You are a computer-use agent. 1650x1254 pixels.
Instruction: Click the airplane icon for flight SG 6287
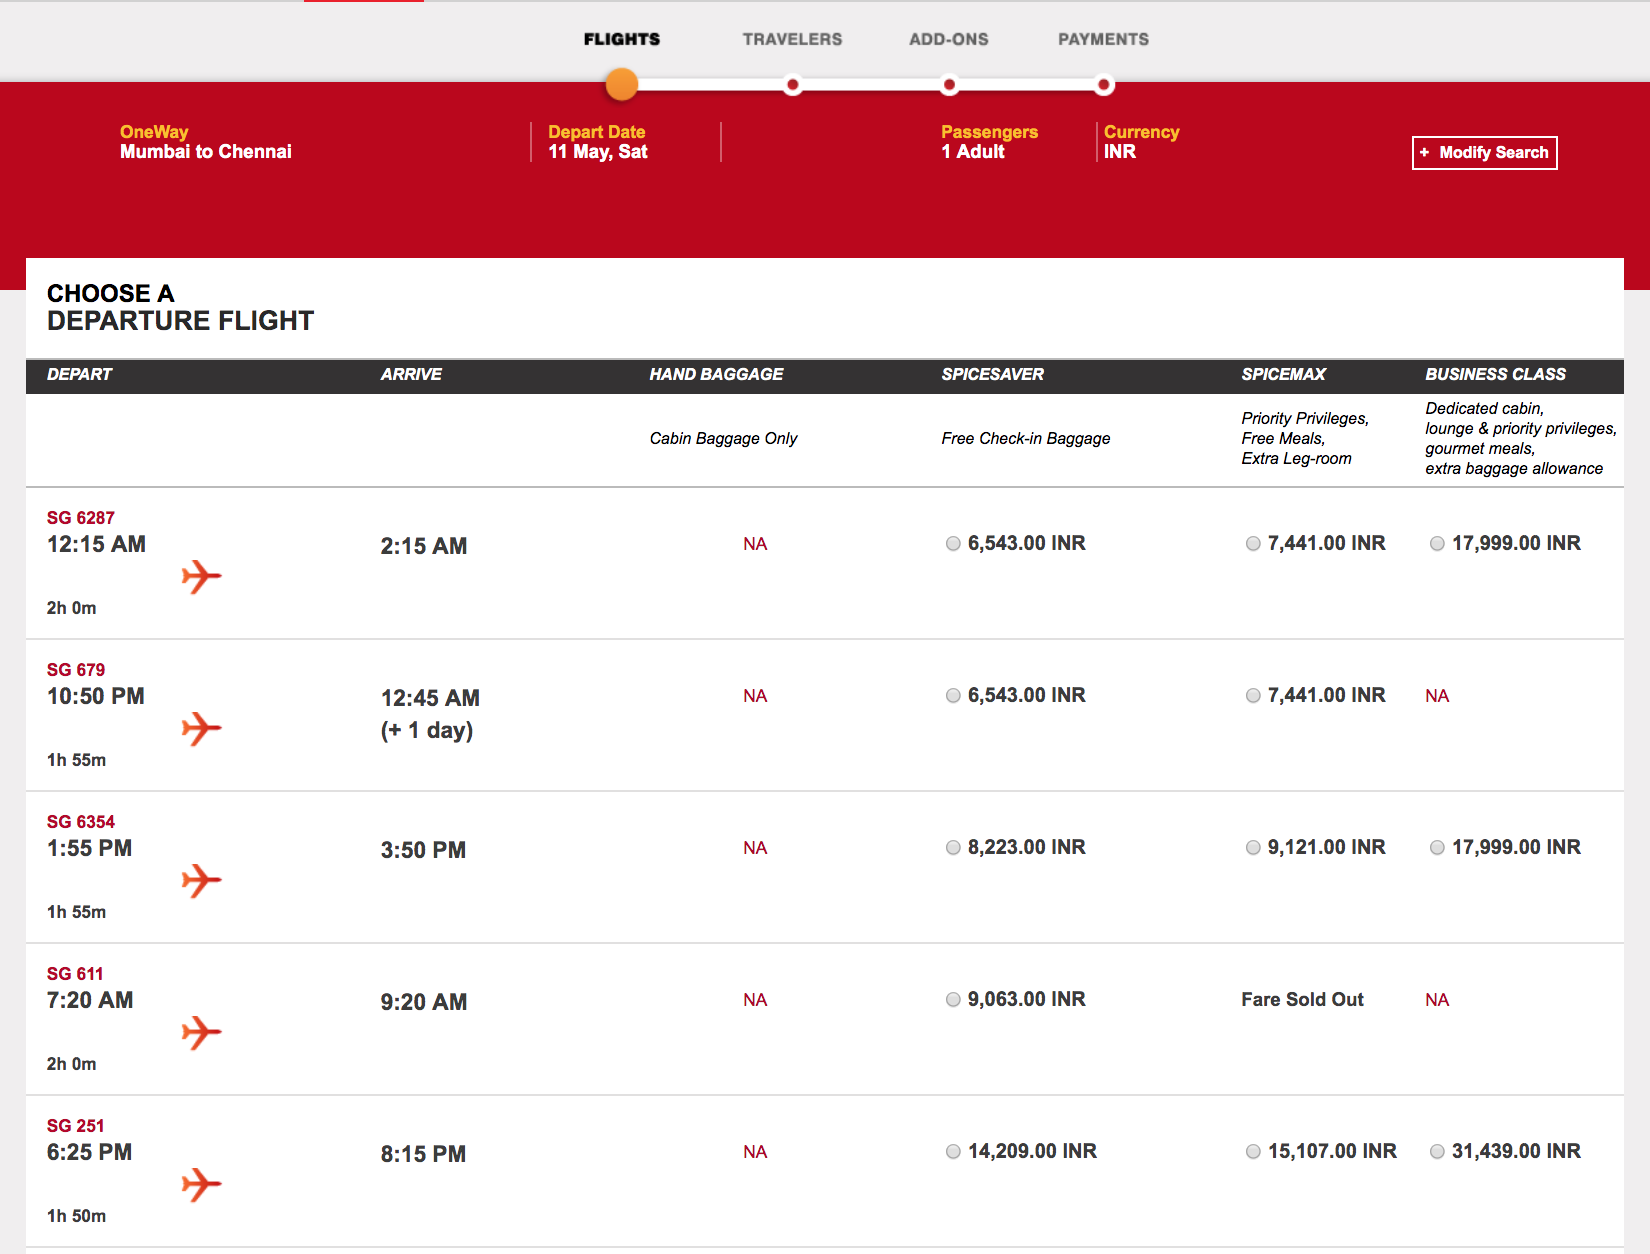[201, 576]
